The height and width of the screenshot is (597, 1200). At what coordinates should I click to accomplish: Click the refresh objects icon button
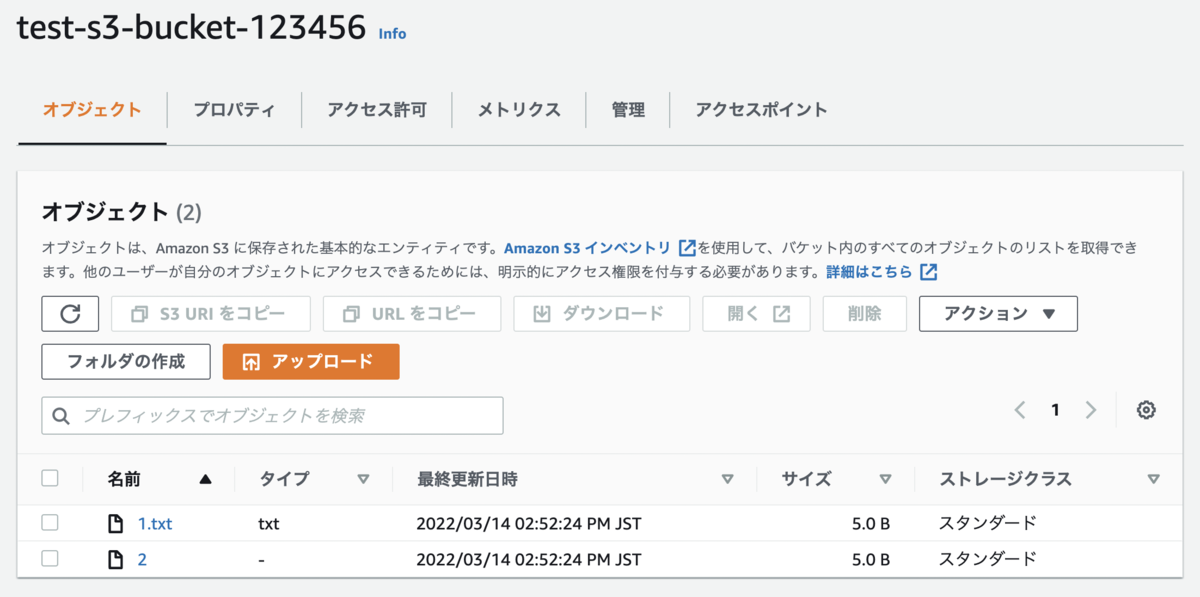[x=70, y=313]
